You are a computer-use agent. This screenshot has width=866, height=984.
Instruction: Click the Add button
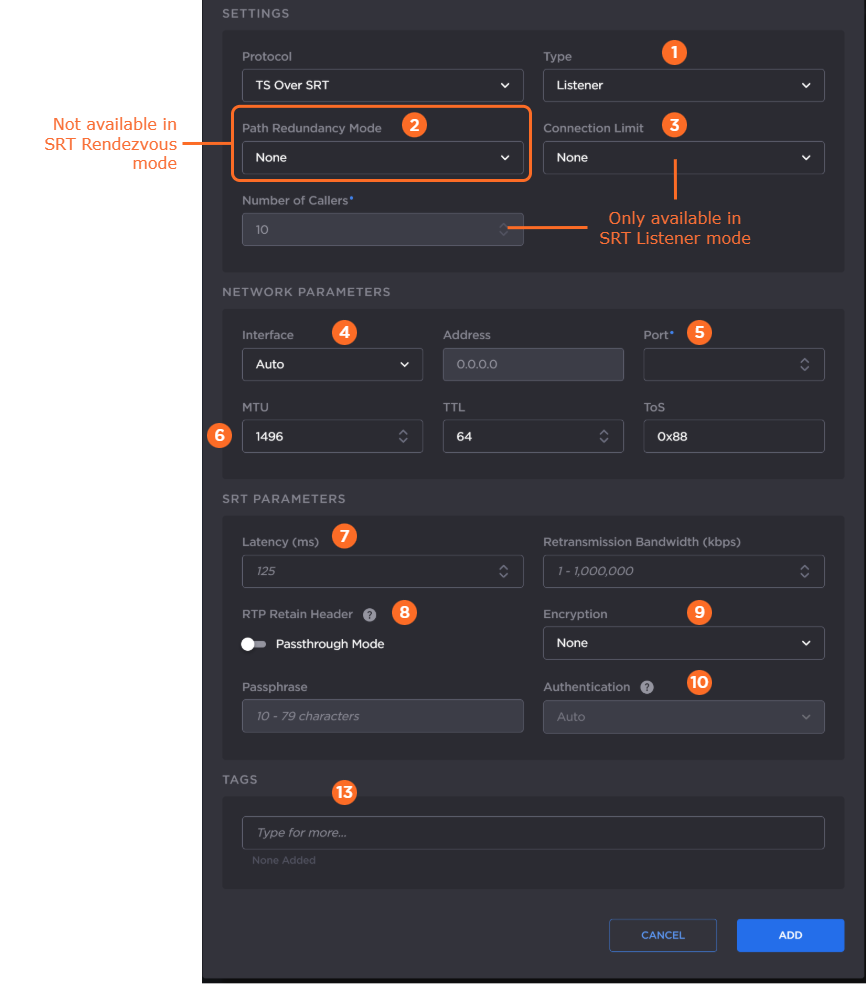[790, 935]
